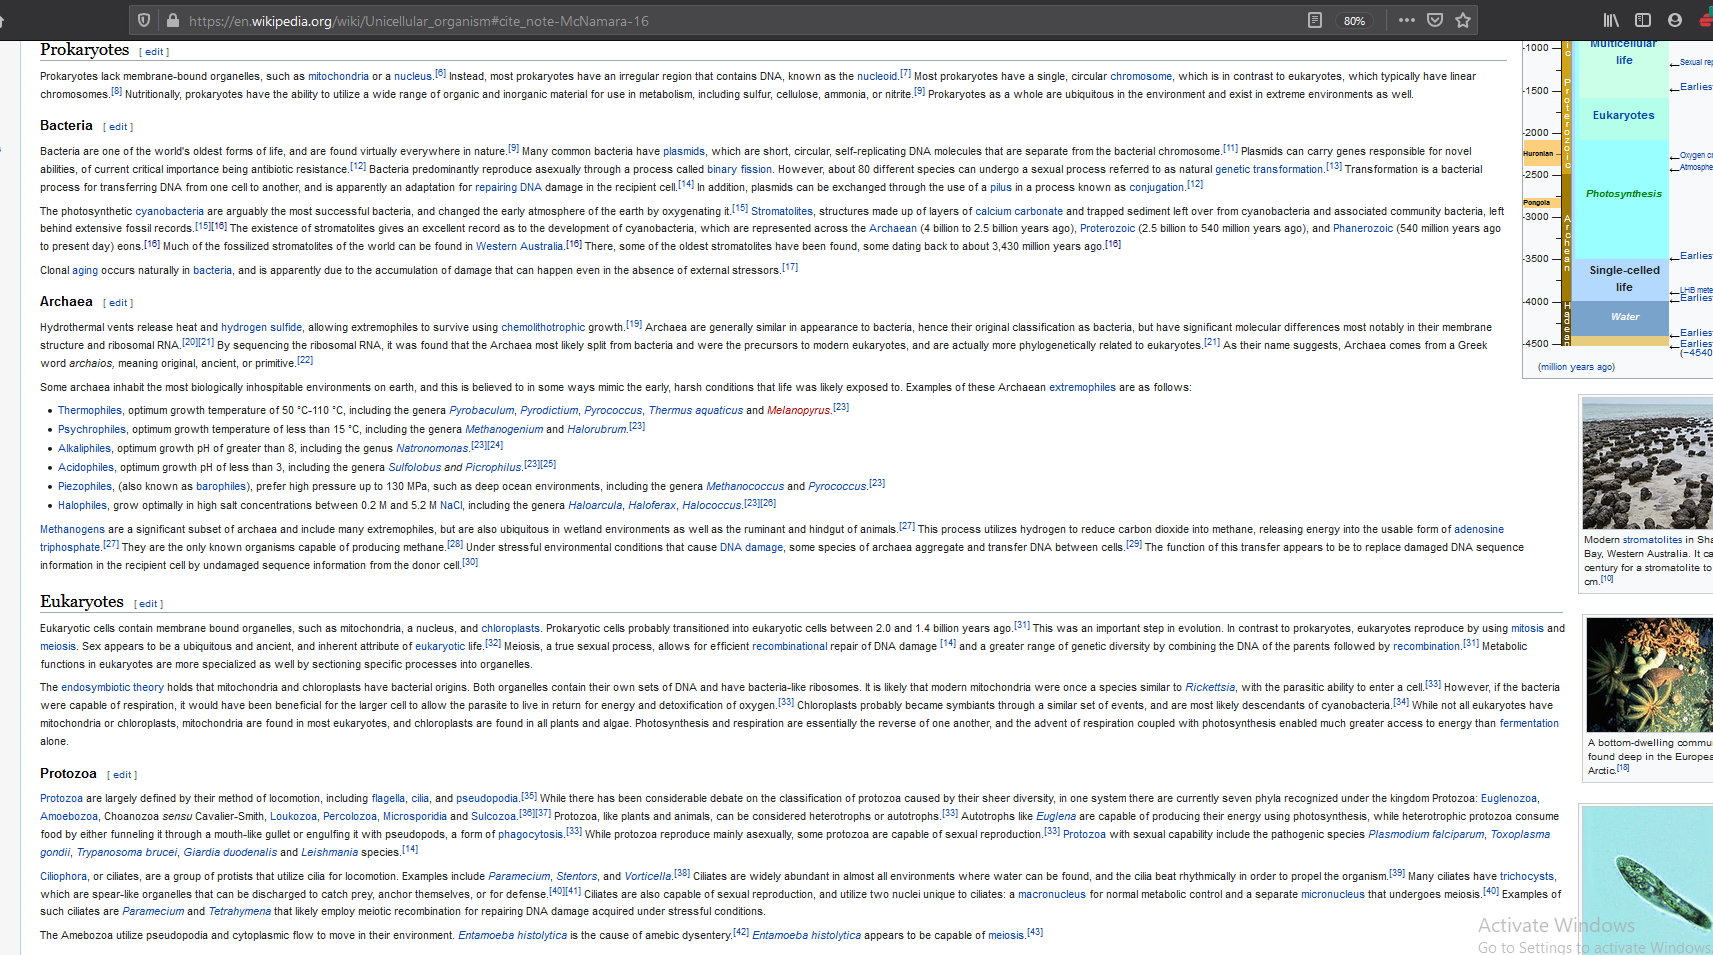Open the calcium carbonate link
Viewport: 1713px width, 955px height.
(x=1019, y=212)
